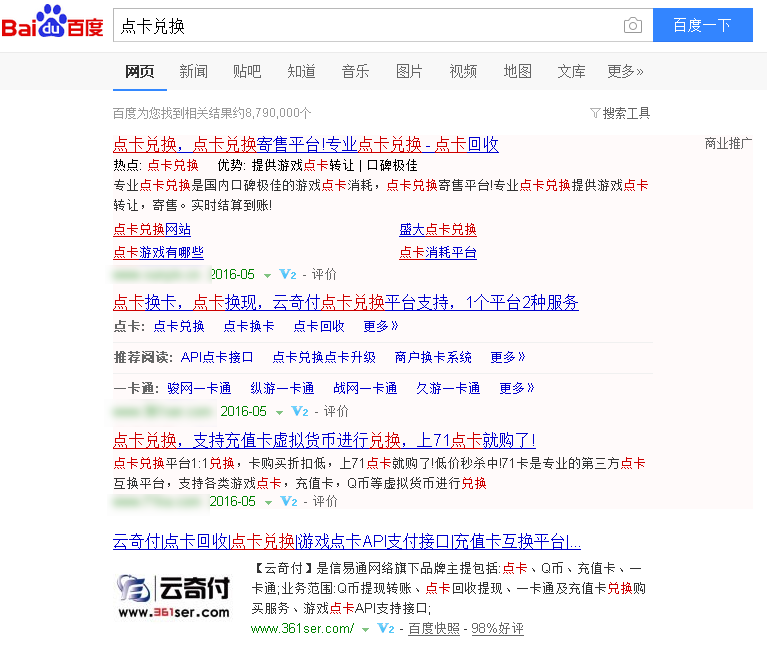The height and width of the screenshot is (652, 767).
Task: Open the 知道 tab
Action: (301, 71)
